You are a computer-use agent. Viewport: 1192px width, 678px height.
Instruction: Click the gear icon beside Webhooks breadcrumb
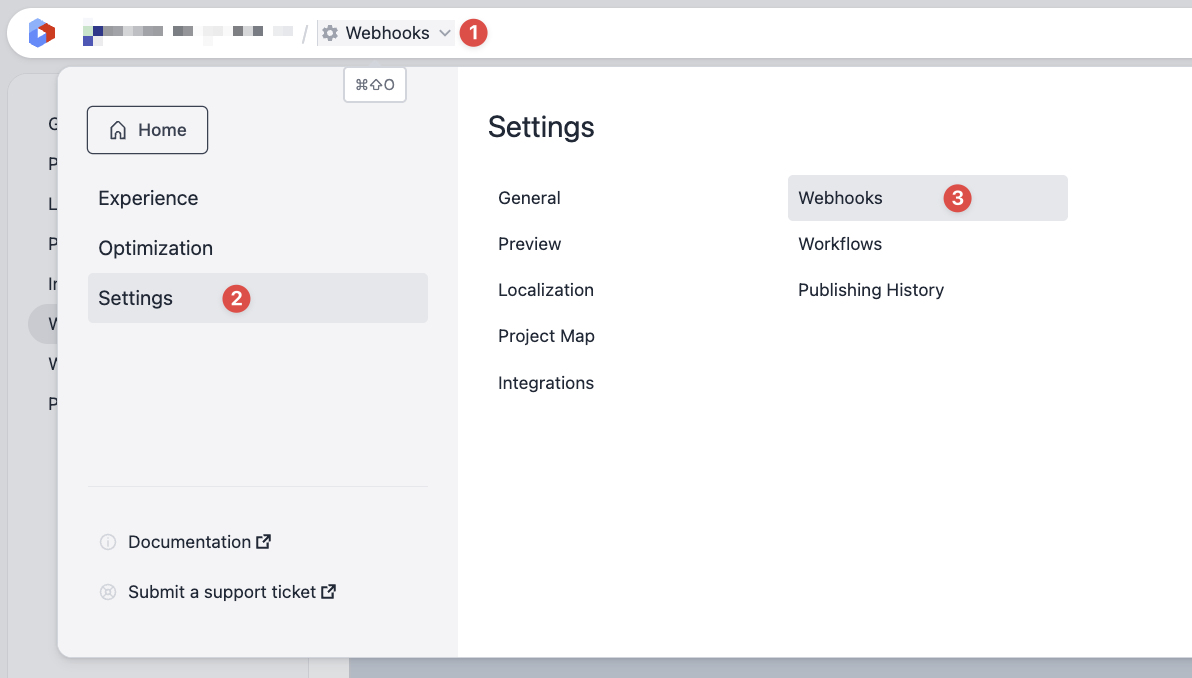330,33
